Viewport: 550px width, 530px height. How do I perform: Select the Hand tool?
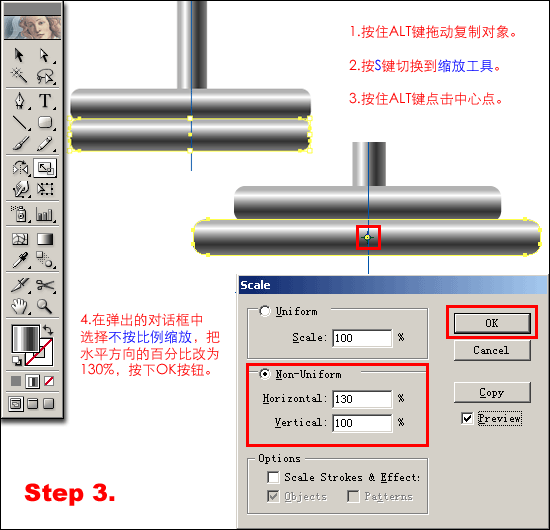pyautogui.click(x=20, y=306)
